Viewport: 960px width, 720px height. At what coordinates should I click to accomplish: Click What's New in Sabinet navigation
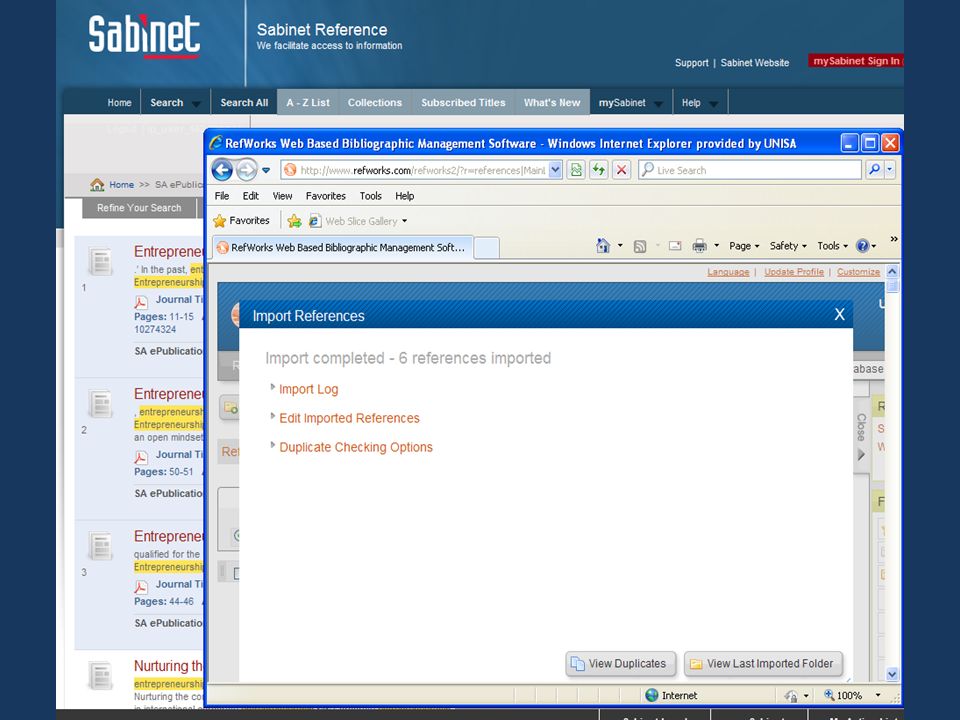(552, 103)
